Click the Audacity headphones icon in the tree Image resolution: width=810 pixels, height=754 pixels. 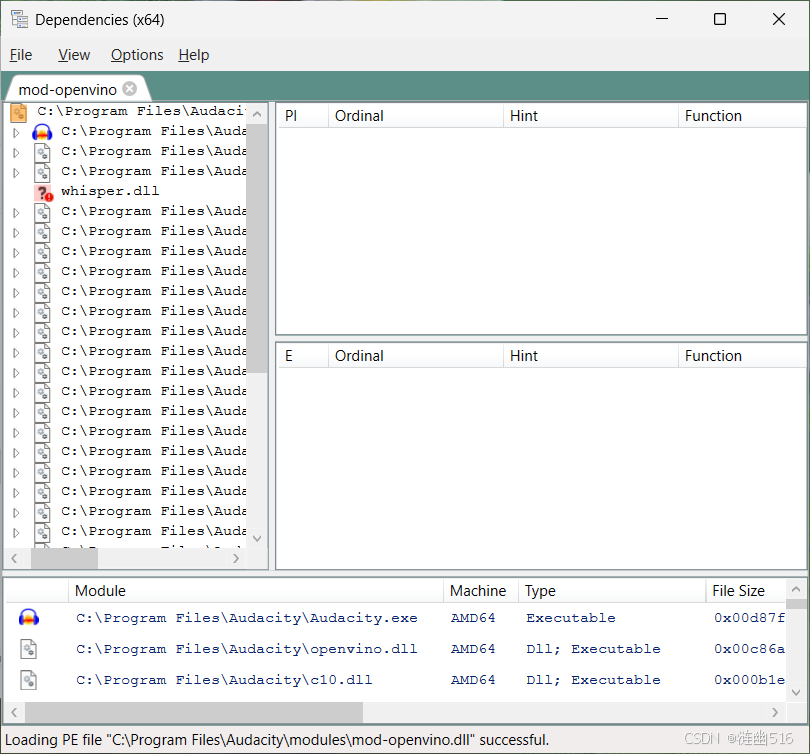[42, 132]
